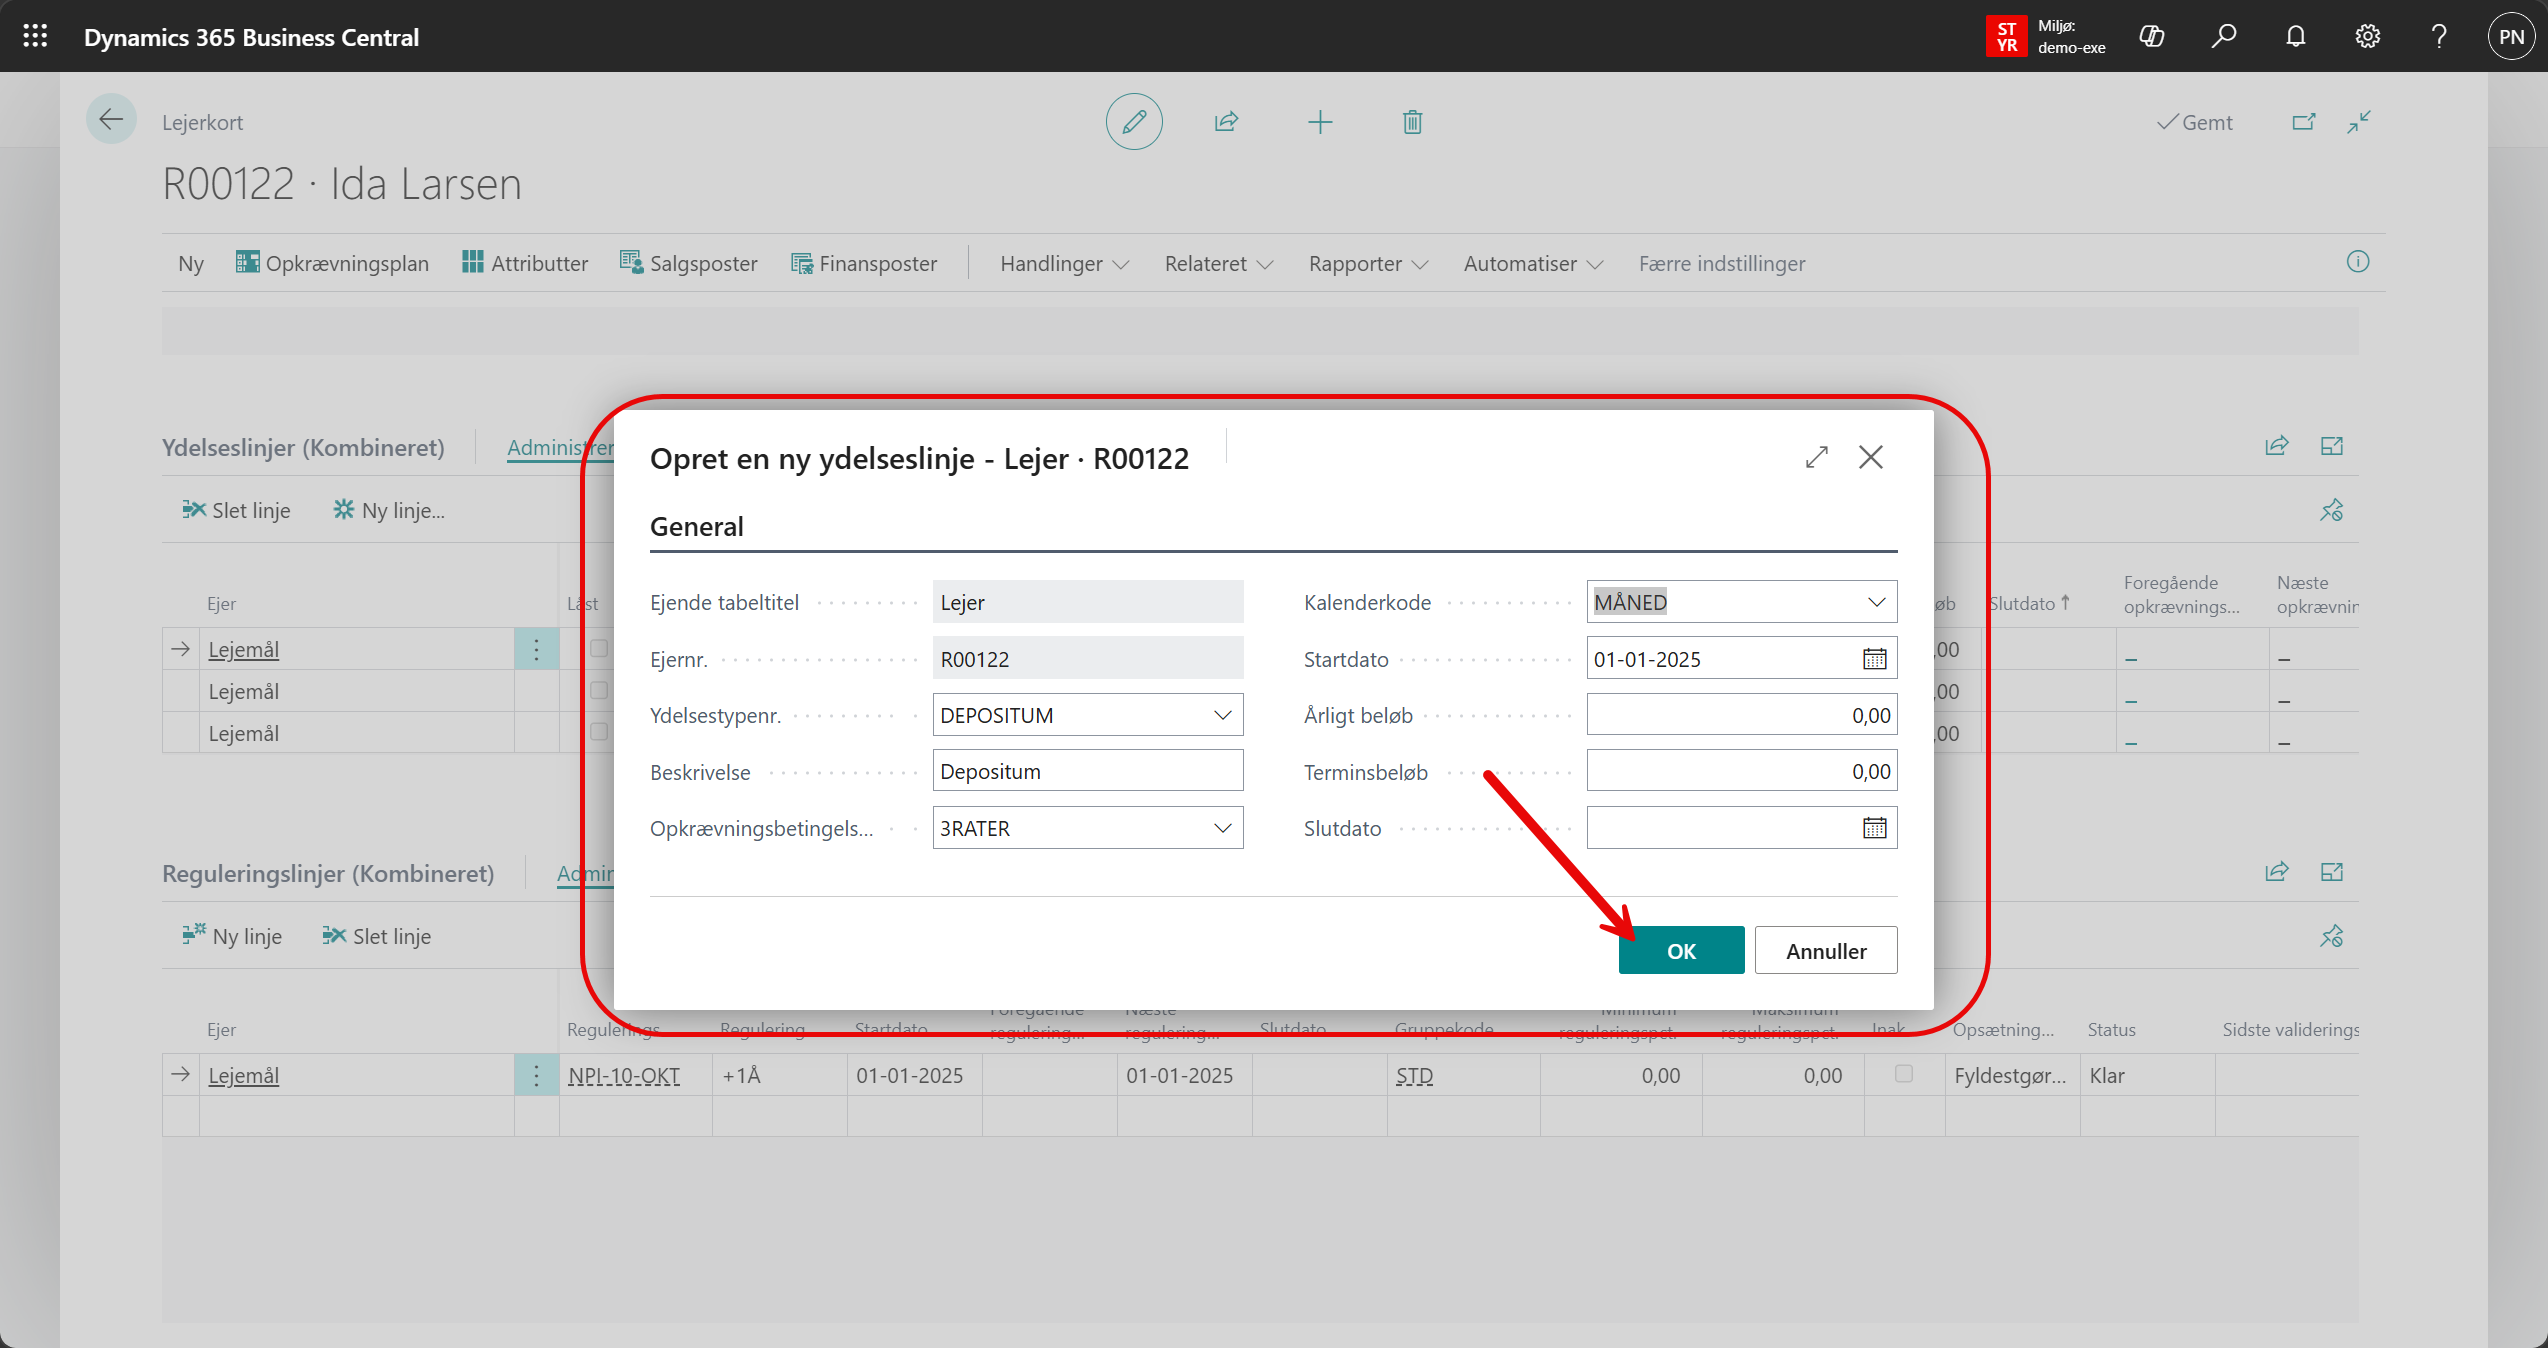Click the trash delete icon

click(1412, 122)
